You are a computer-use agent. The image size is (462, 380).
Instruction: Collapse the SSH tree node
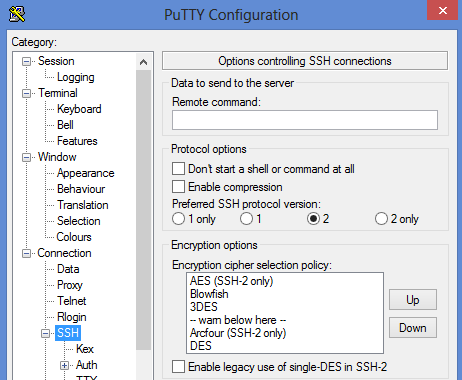(x=45, y=333)
